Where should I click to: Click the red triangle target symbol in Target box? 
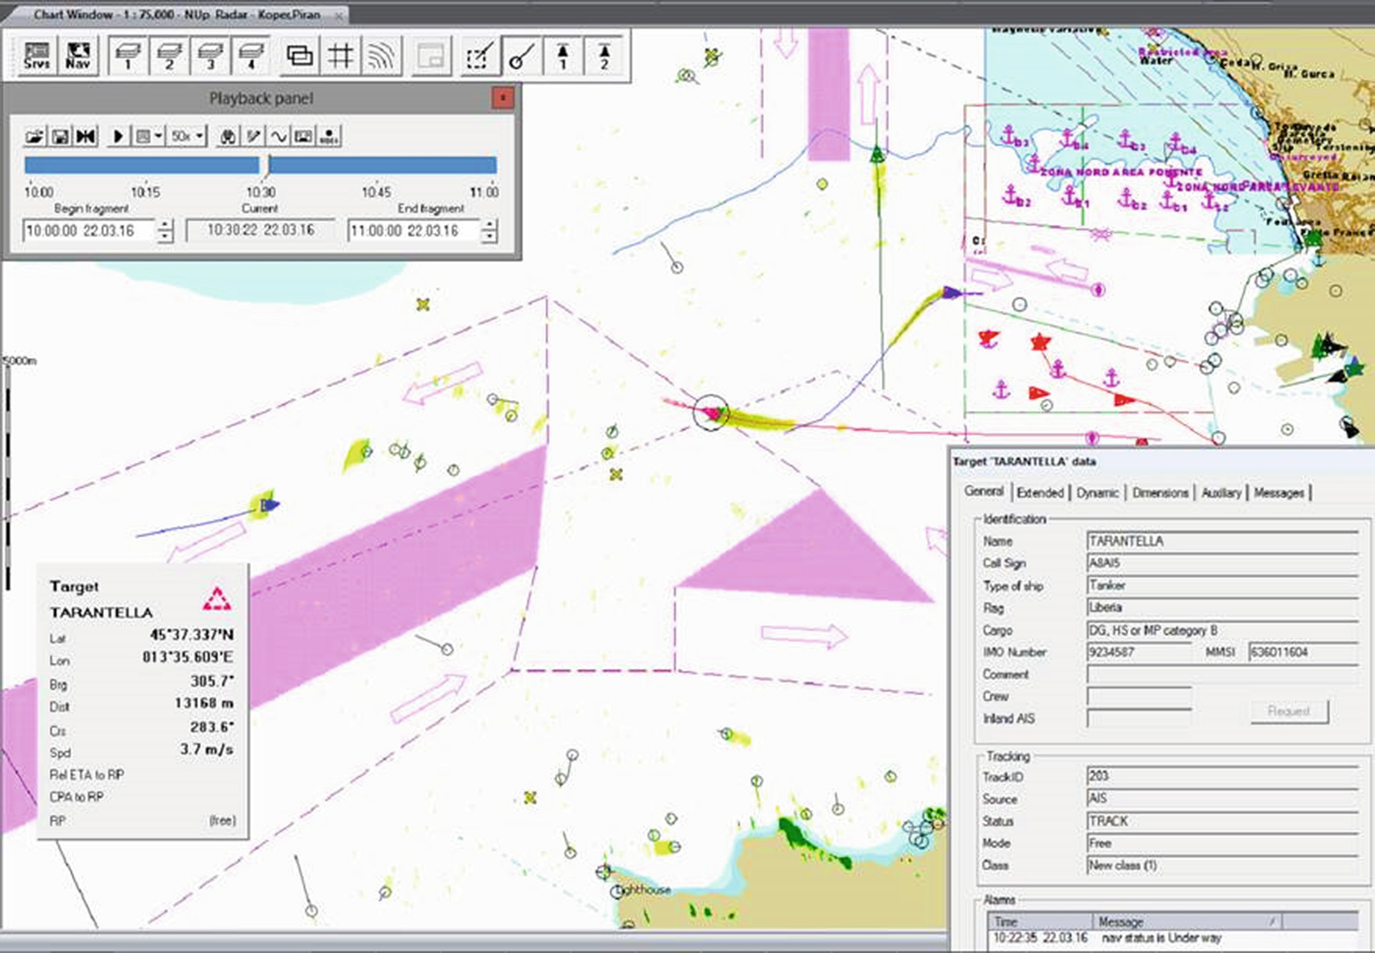(x=217, y=598)
